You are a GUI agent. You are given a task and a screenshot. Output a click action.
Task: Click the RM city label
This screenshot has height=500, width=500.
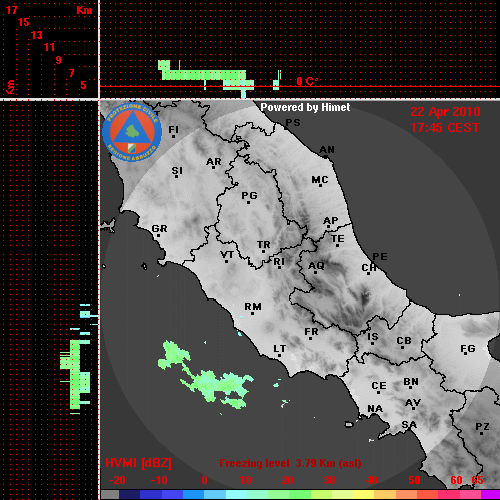point(253,307)
